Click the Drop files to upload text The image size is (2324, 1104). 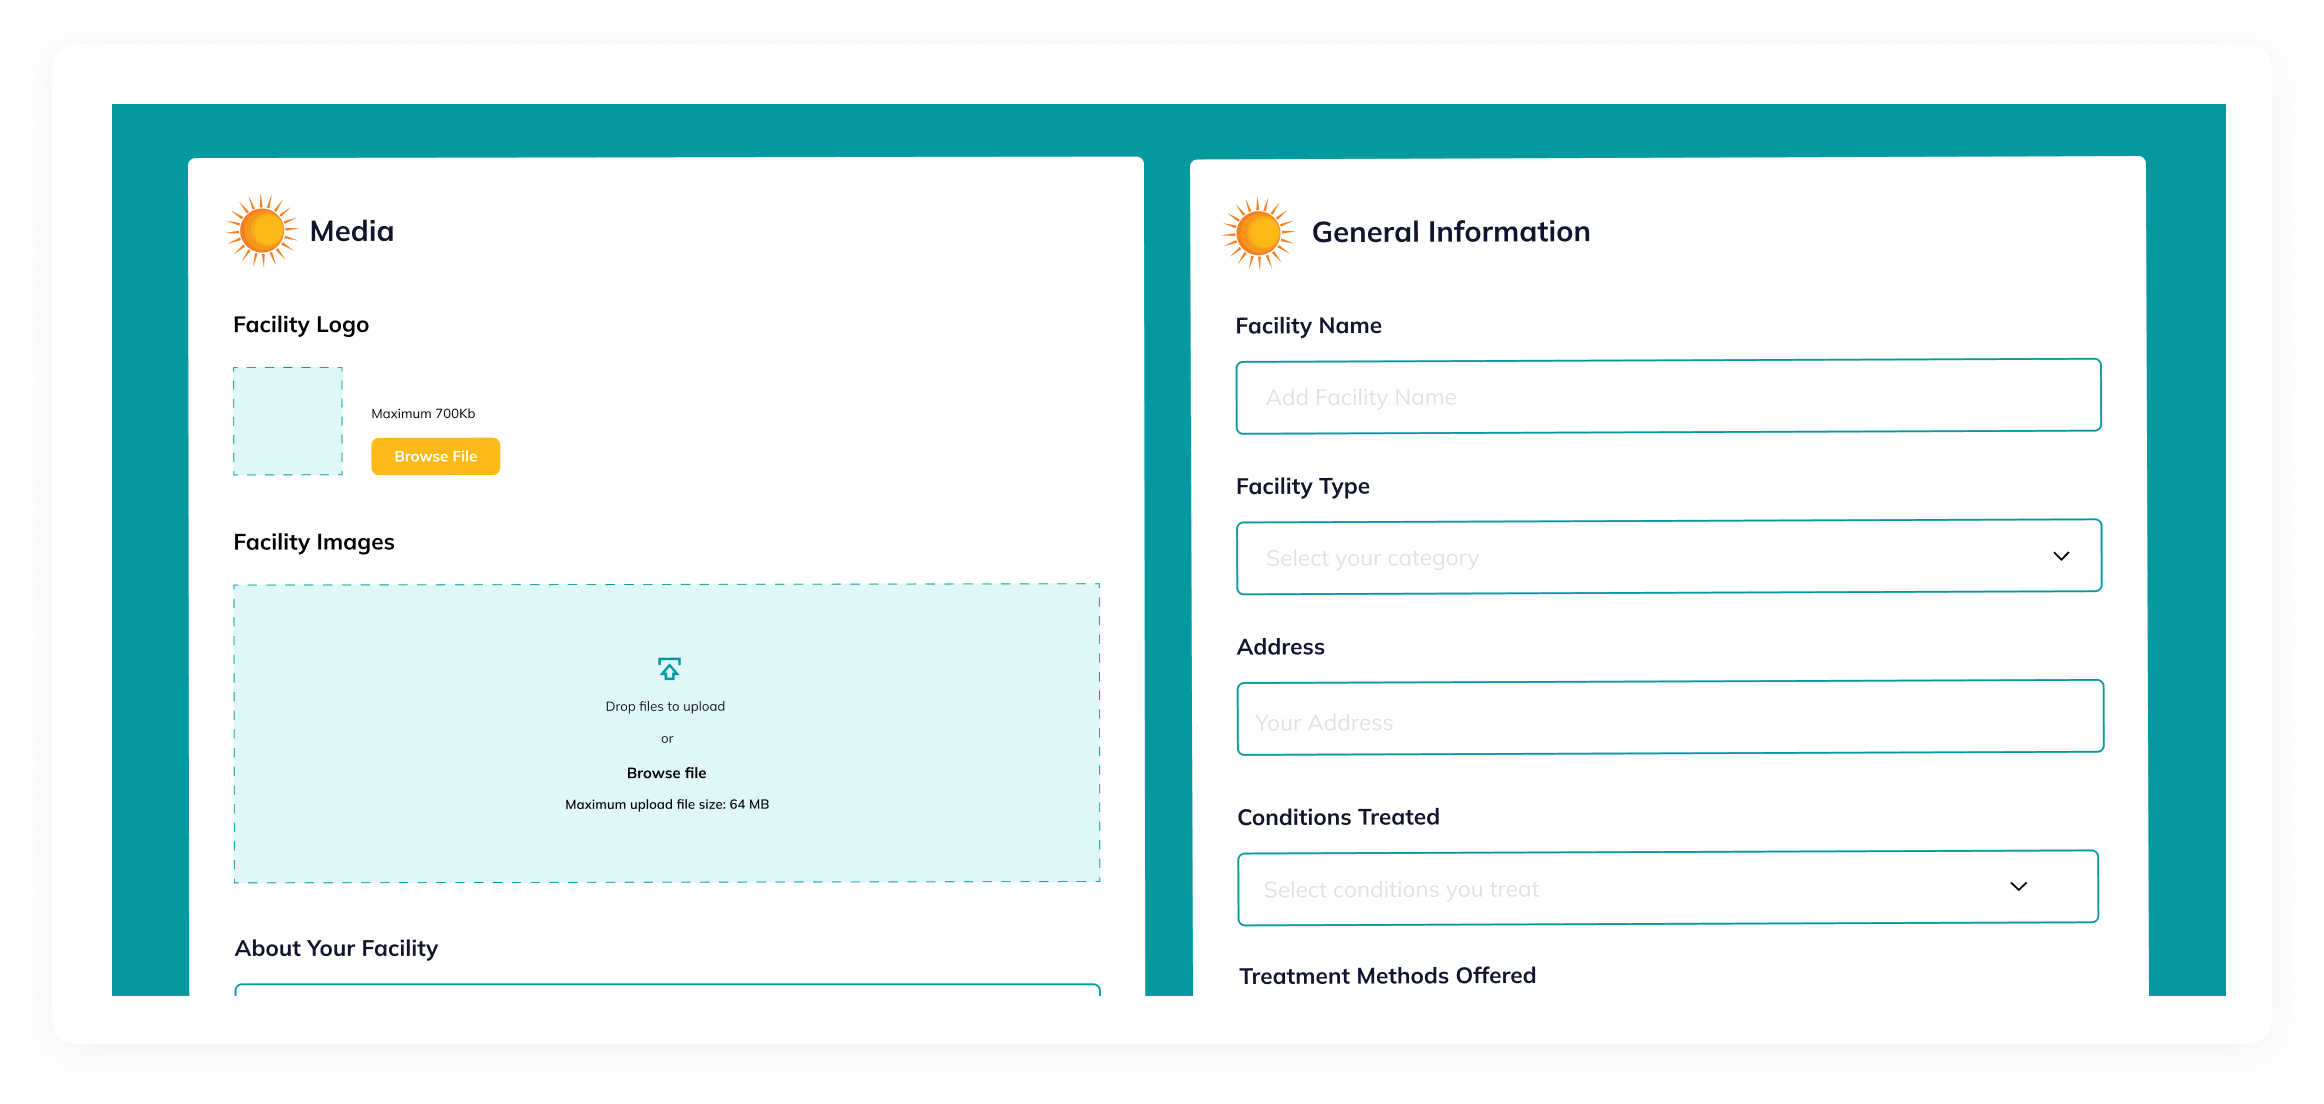click(x=665, y=706)
